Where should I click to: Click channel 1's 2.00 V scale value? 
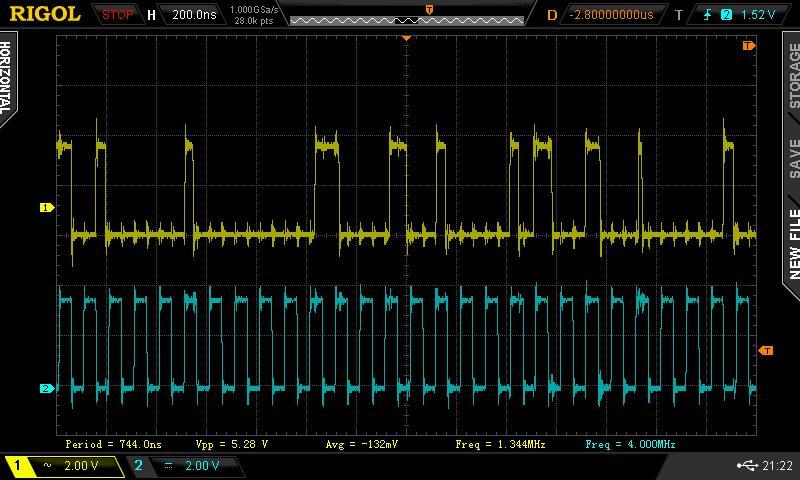(x=81, y=465)
